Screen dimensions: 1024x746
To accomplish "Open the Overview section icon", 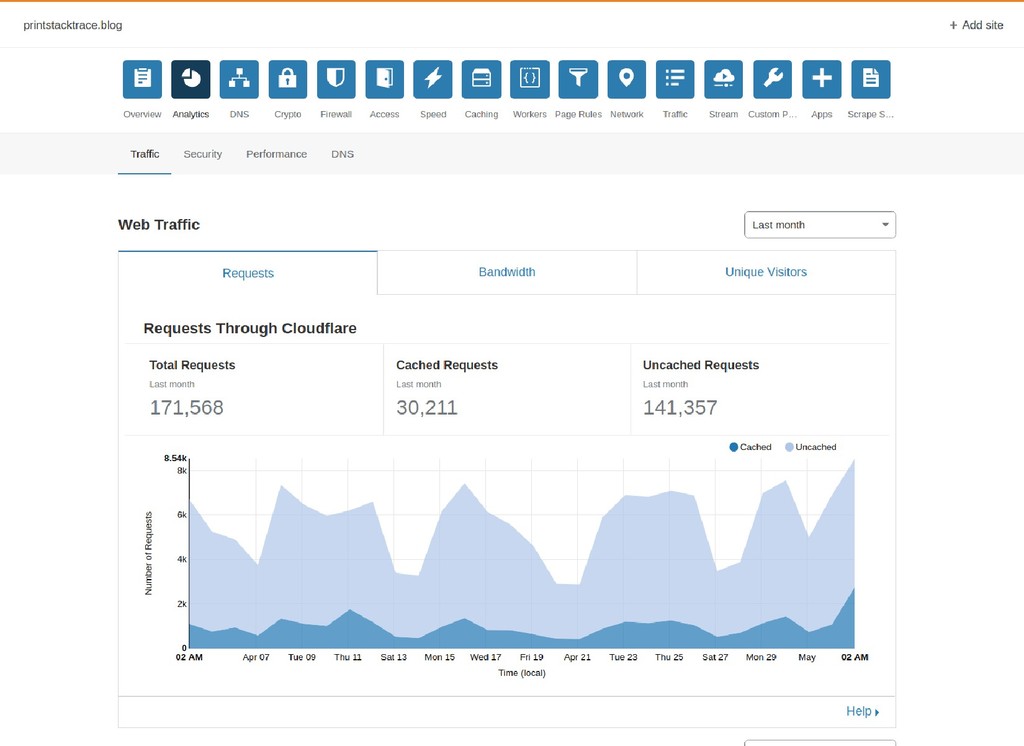I will coord(142,79).
